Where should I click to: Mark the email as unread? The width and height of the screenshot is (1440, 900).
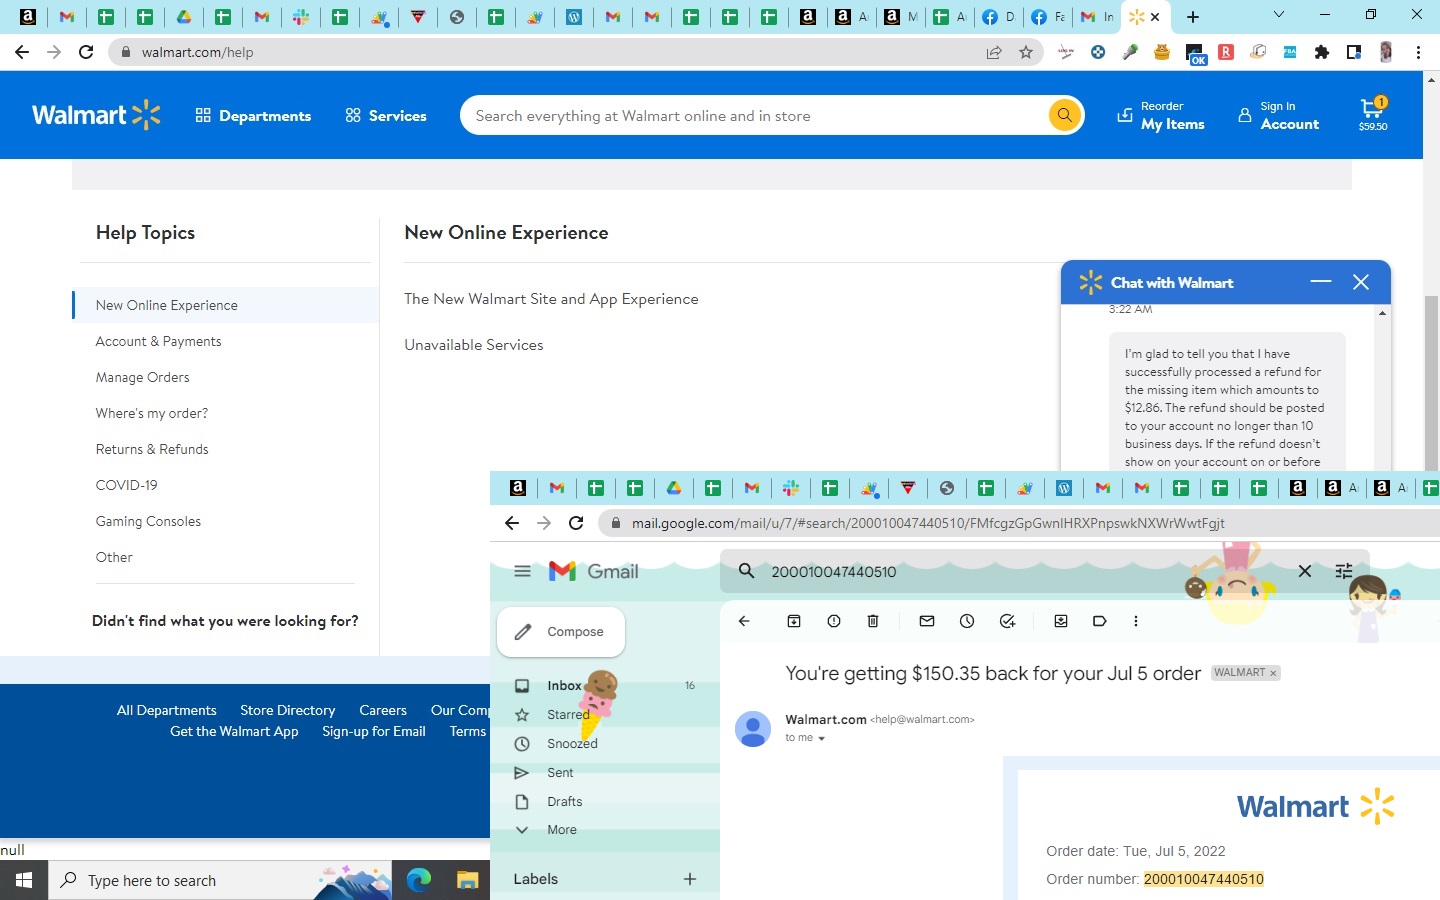(927, 621)
